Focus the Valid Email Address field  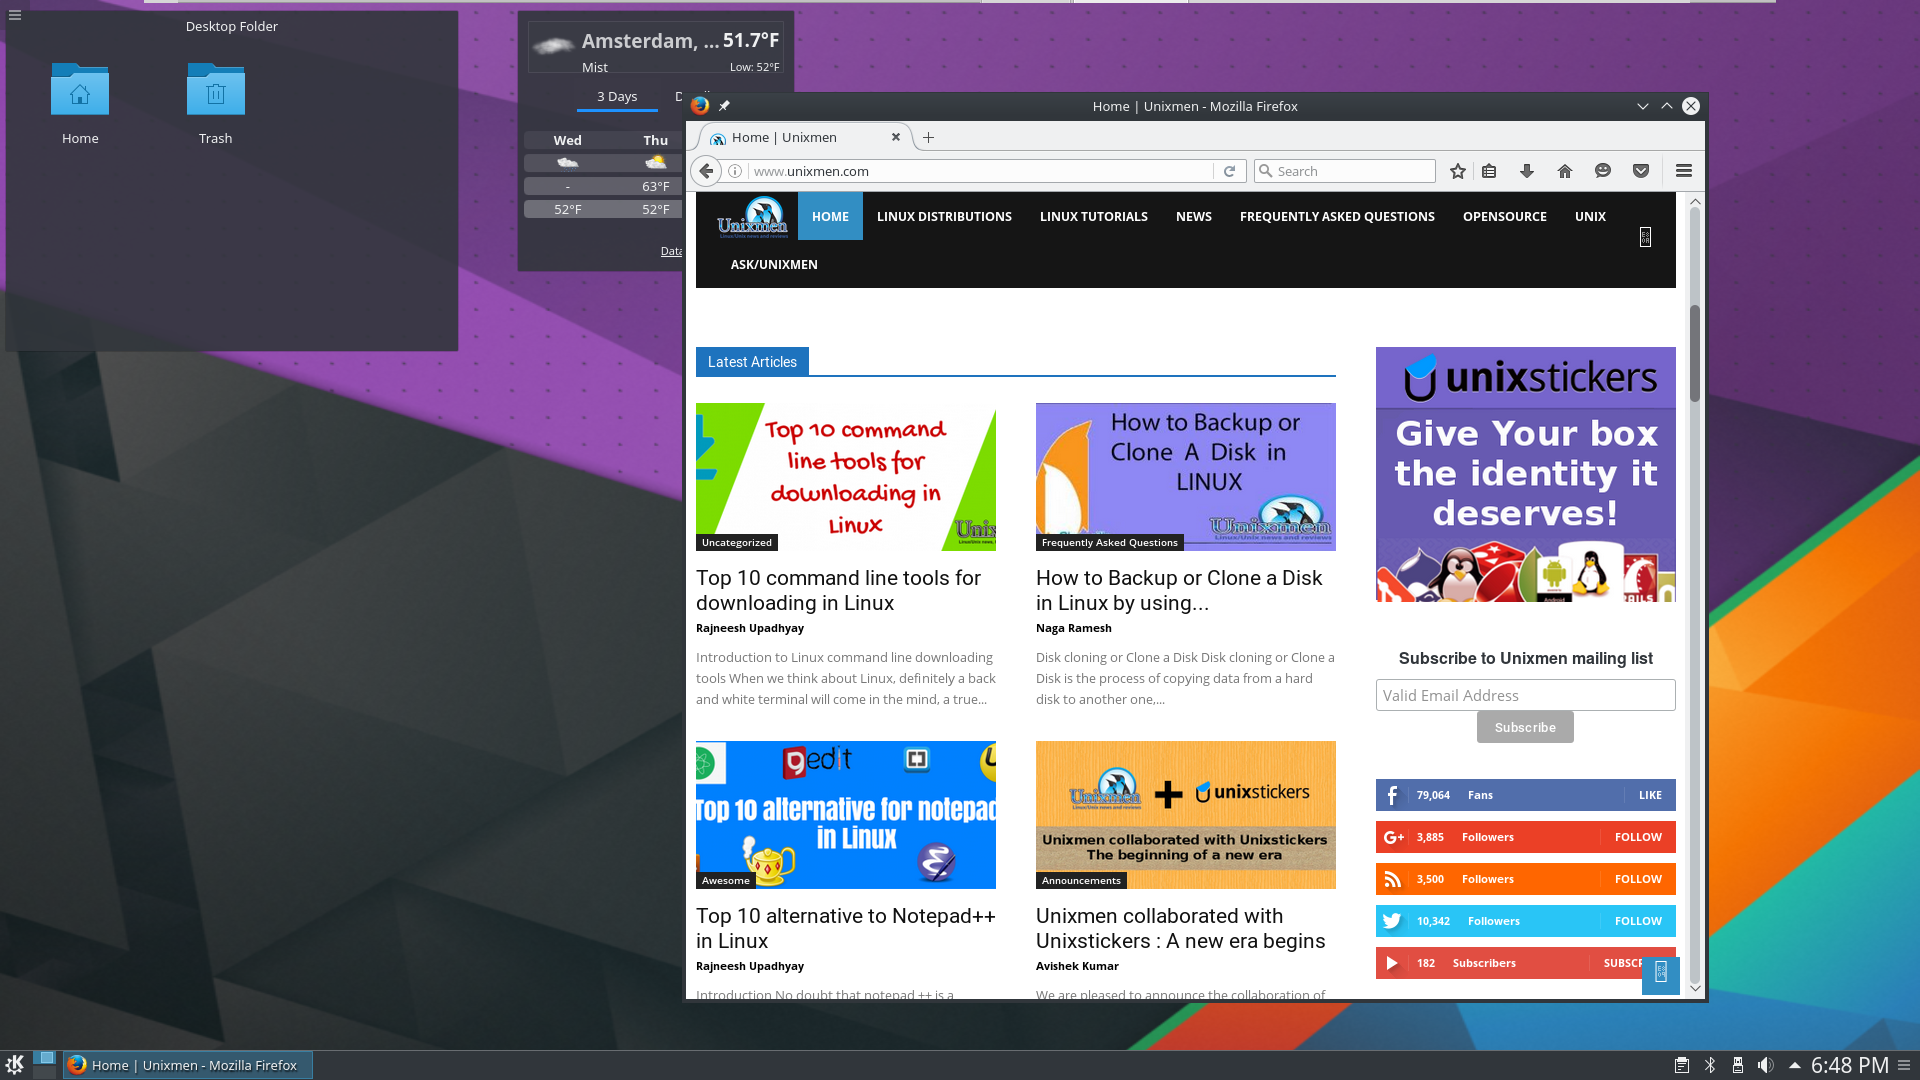tap(1525, 695)
